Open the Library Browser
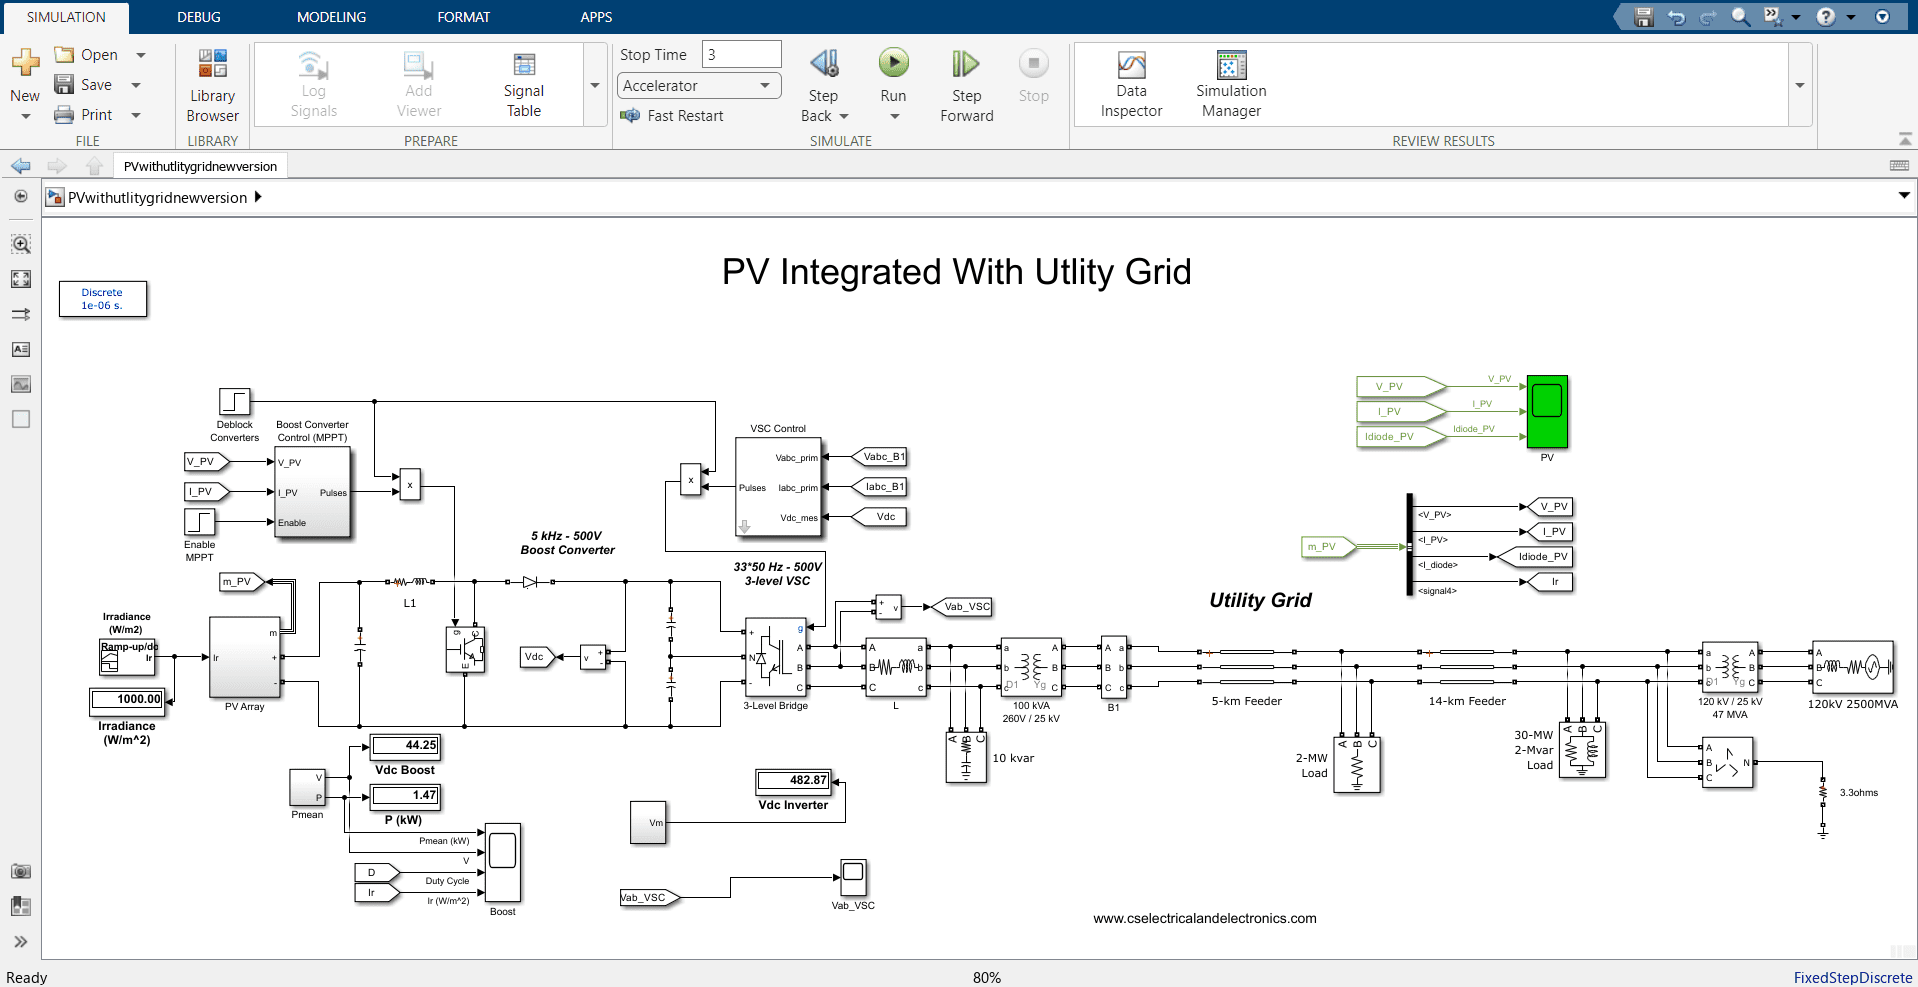Viewport: 1918px width, 987px height. point(212,86)
